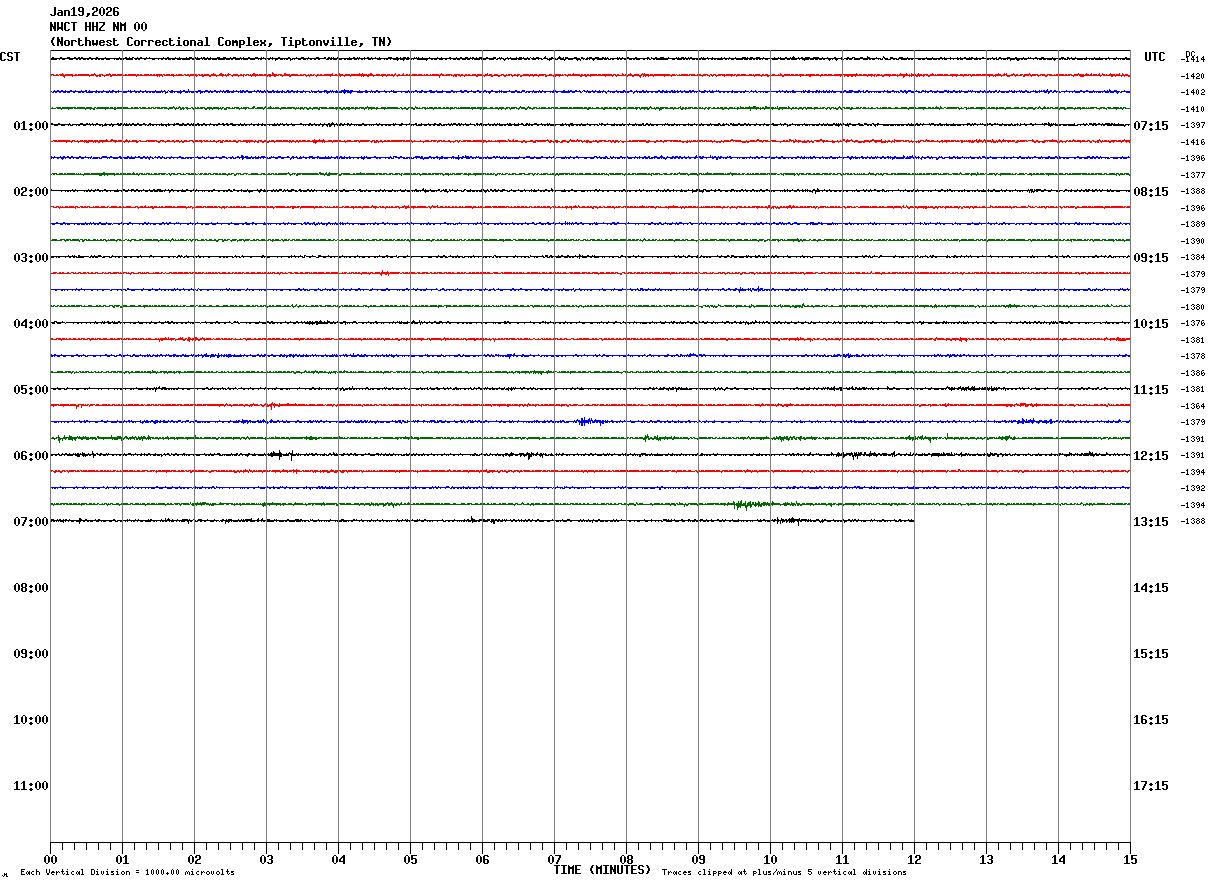The height and width of the screenshot is (886, 1210).
Task: Click the DC offset value '-1364'
Action: click(1193, 406)
